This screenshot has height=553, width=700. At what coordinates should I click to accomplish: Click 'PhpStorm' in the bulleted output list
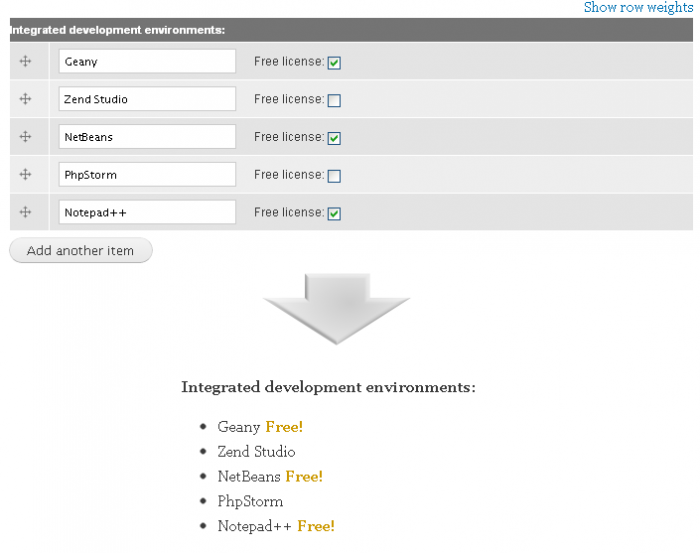point(250,502)
